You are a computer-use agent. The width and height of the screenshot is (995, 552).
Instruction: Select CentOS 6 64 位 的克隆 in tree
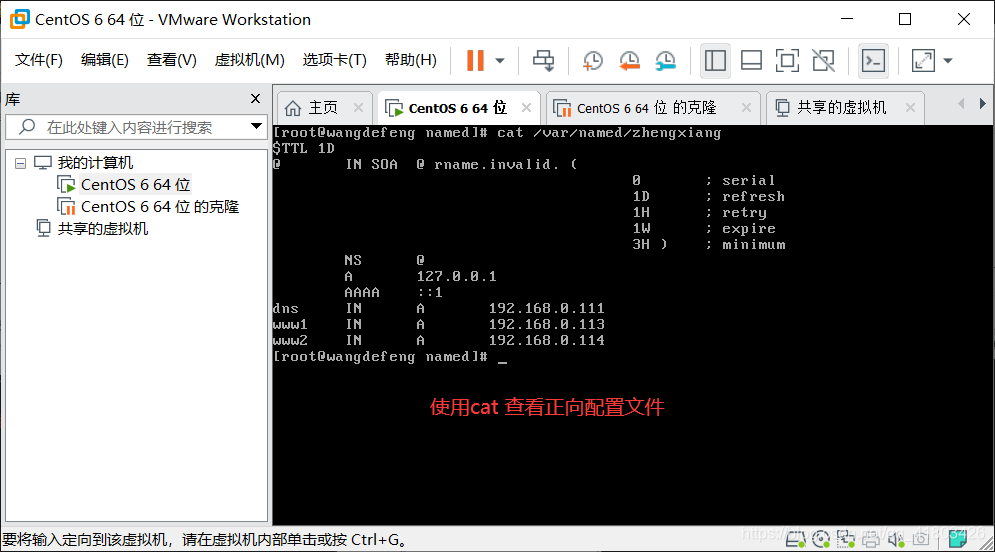160,207
